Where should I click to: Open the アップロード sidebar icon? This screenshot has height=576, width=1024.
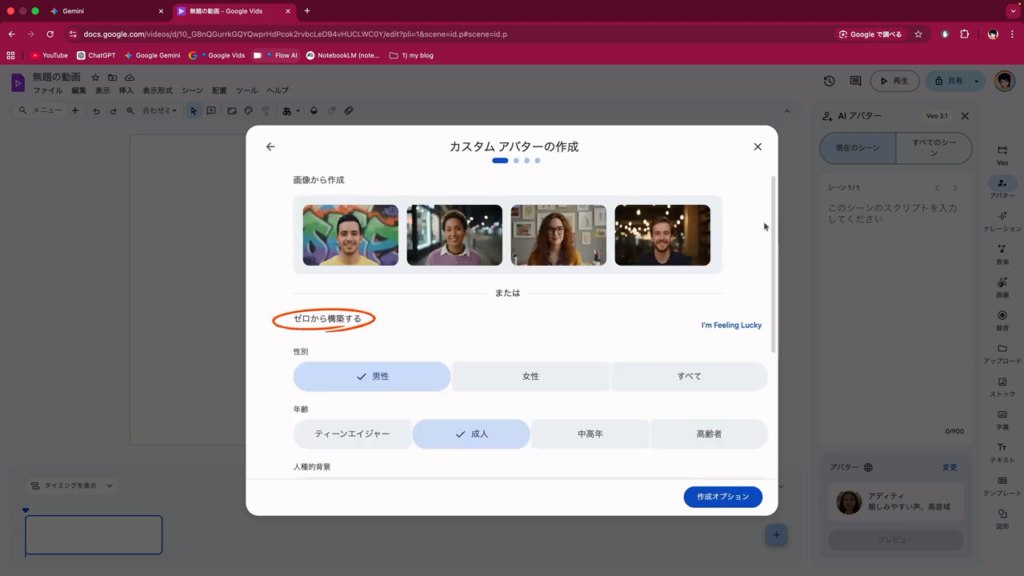(1002, 352)
